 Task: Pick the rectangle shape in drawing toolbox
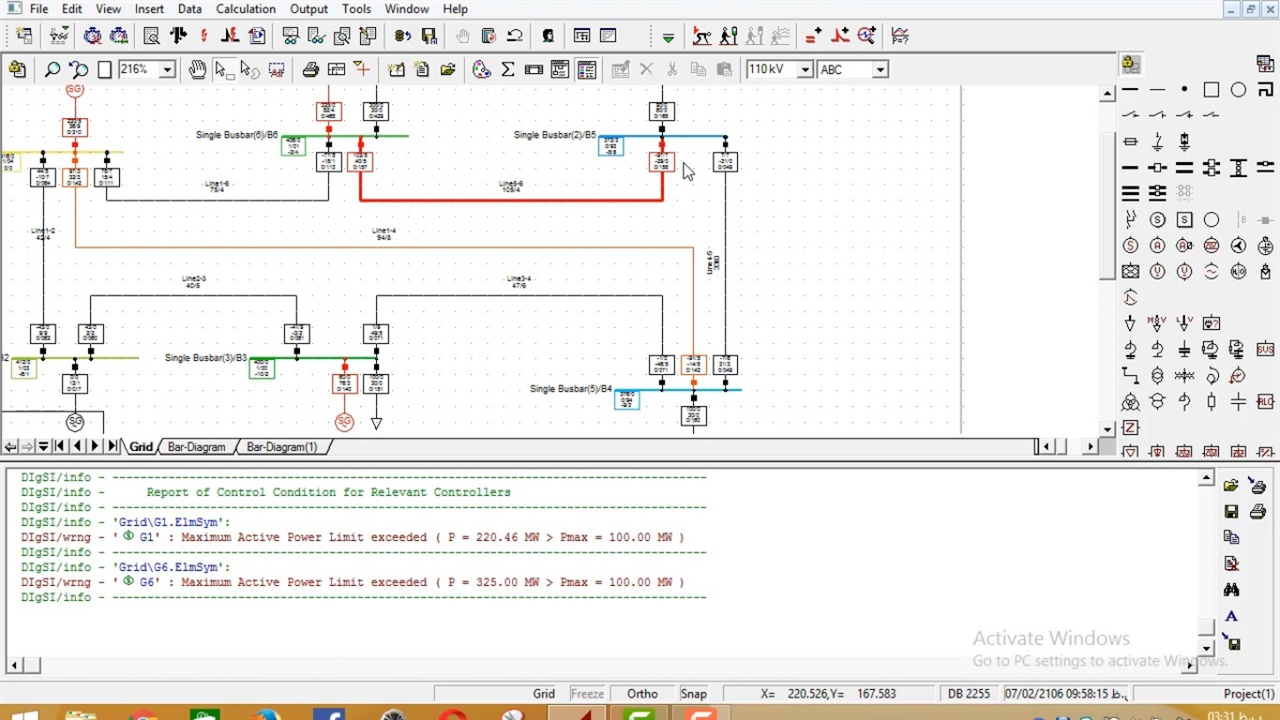point(1211,90)
